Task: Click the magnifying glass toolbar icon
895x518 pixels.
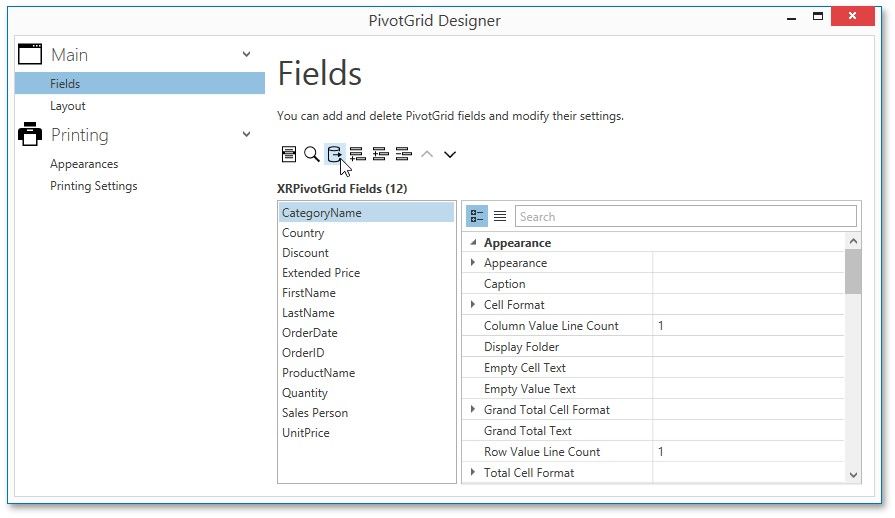Action: click(x=311, y=154)
